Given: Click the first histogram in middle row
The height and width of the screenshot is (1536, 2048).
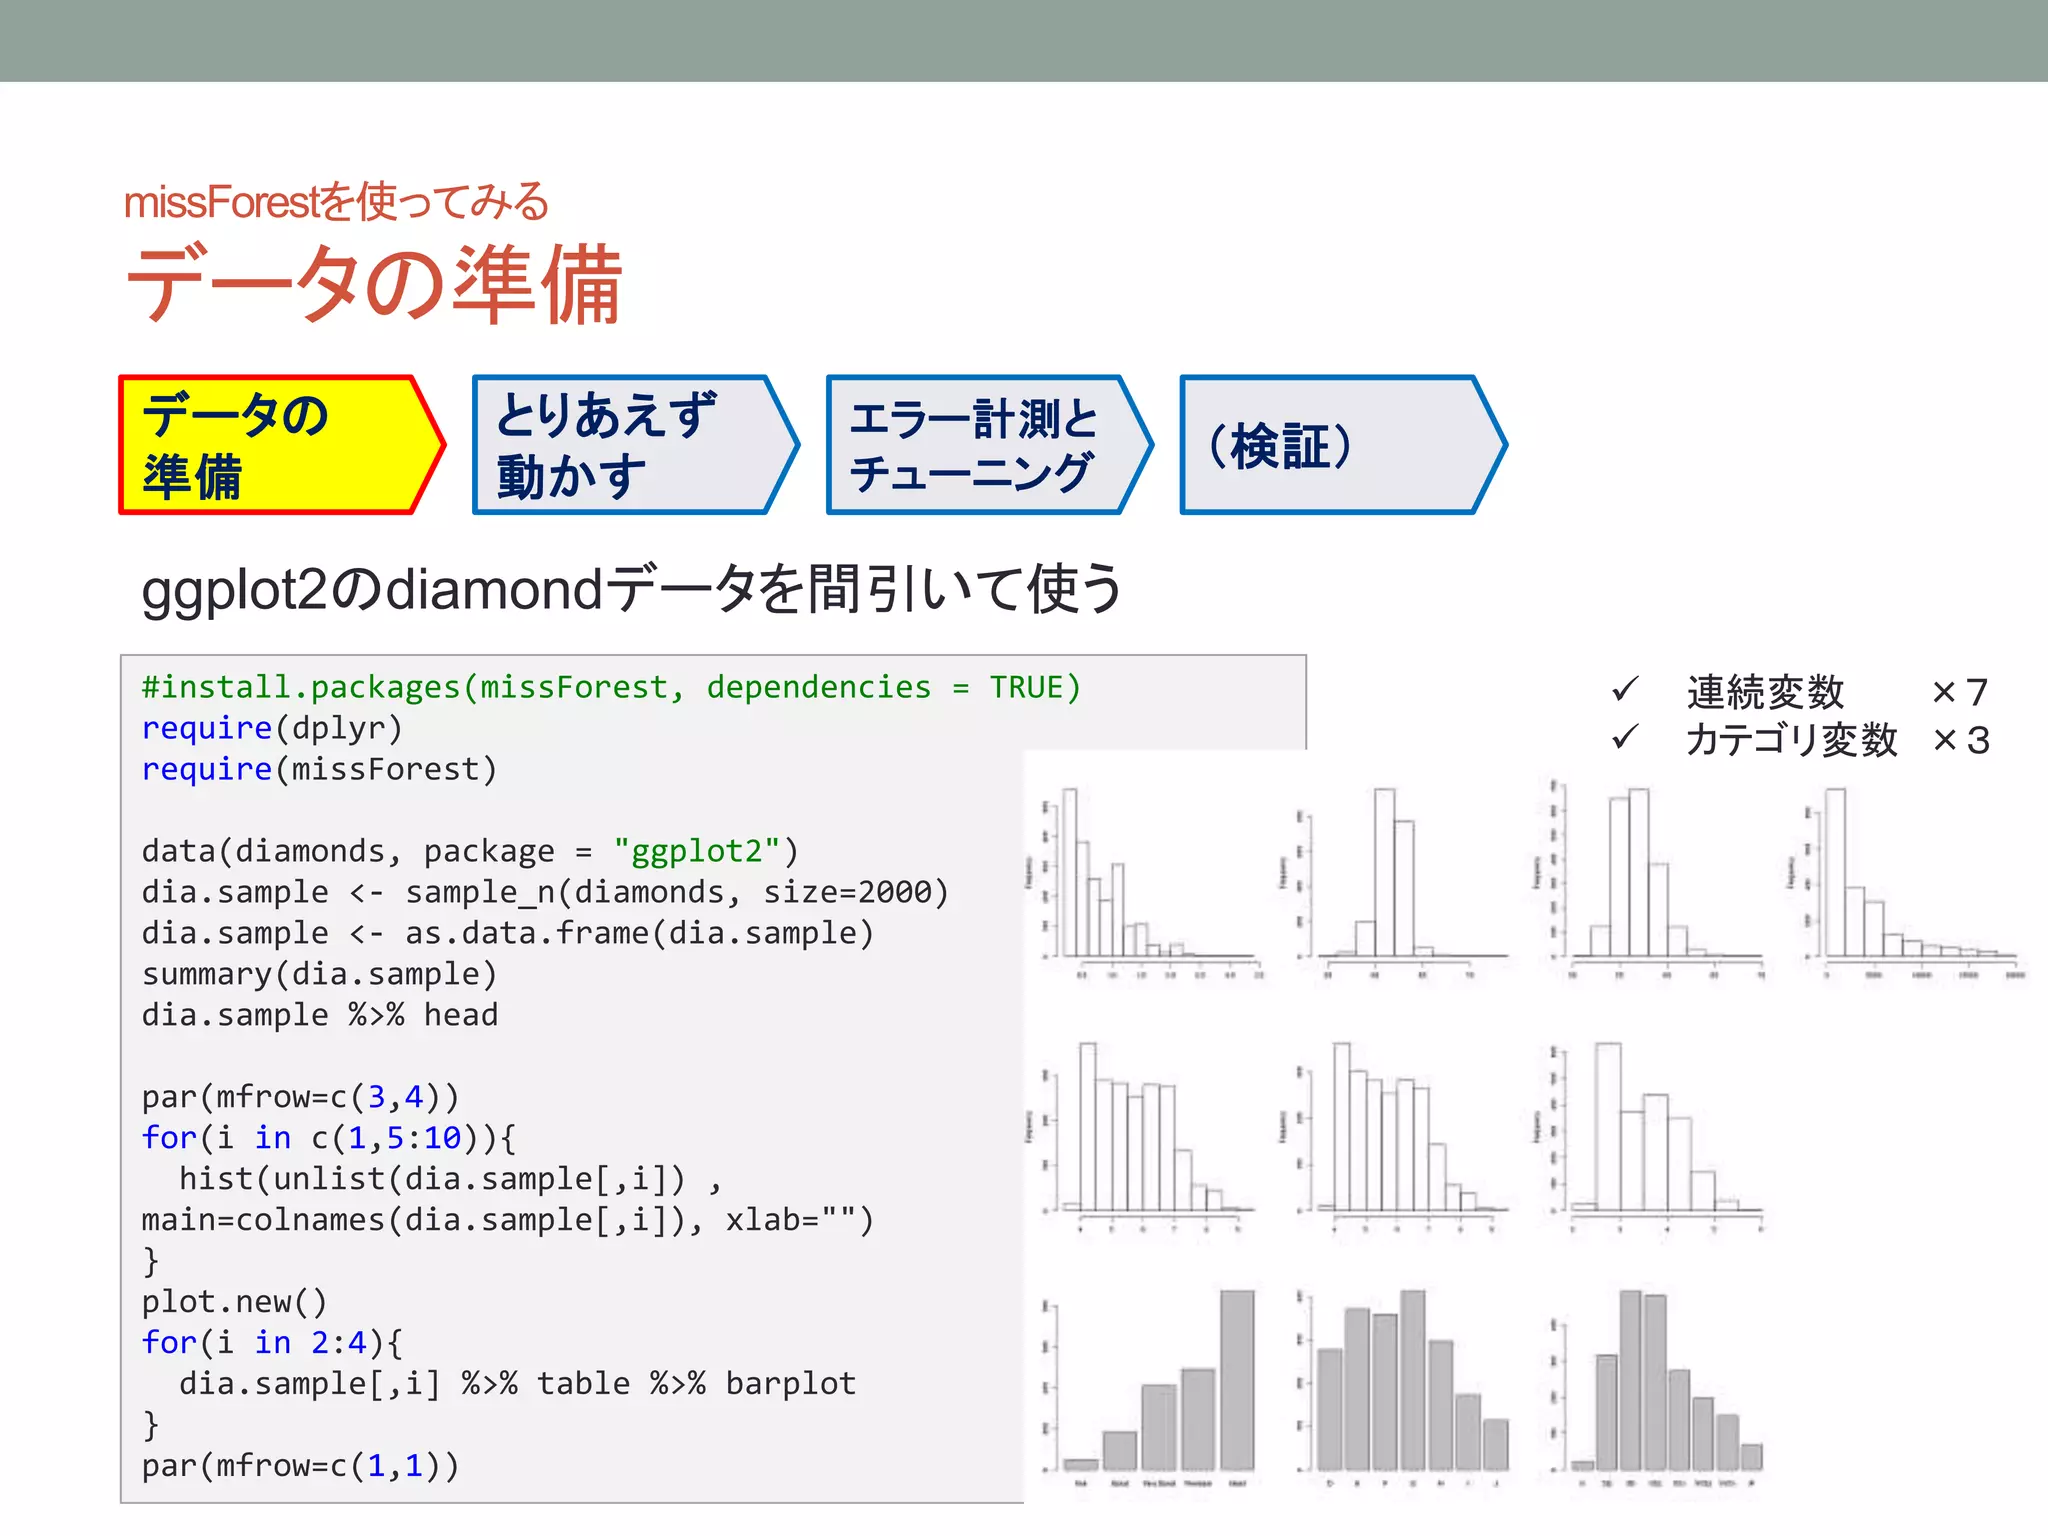Looking at the screenshot, I should pyautogui.click(x=1150, y=1135).
